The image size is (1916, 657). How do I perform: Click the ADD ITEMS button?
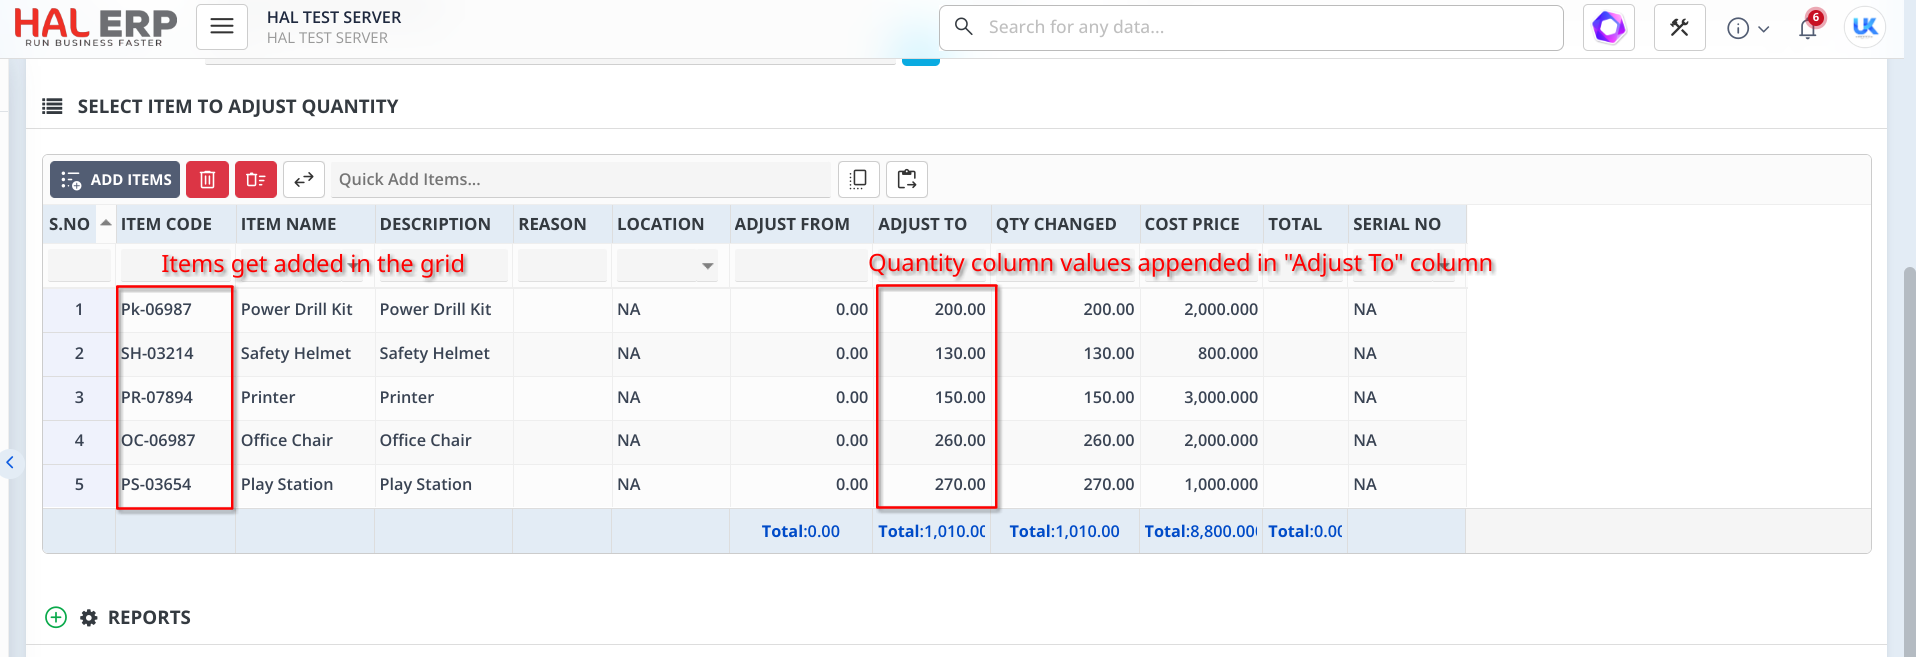pos(115,180)
